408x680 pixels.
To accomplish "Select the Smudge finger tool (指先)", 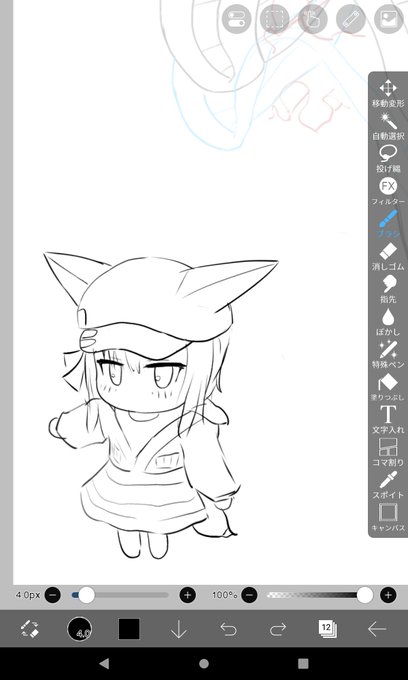I will 388,289.
